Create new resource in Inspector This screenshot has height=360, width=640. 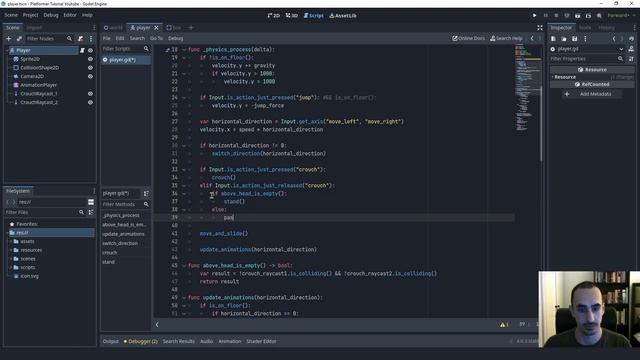(553, 38)
